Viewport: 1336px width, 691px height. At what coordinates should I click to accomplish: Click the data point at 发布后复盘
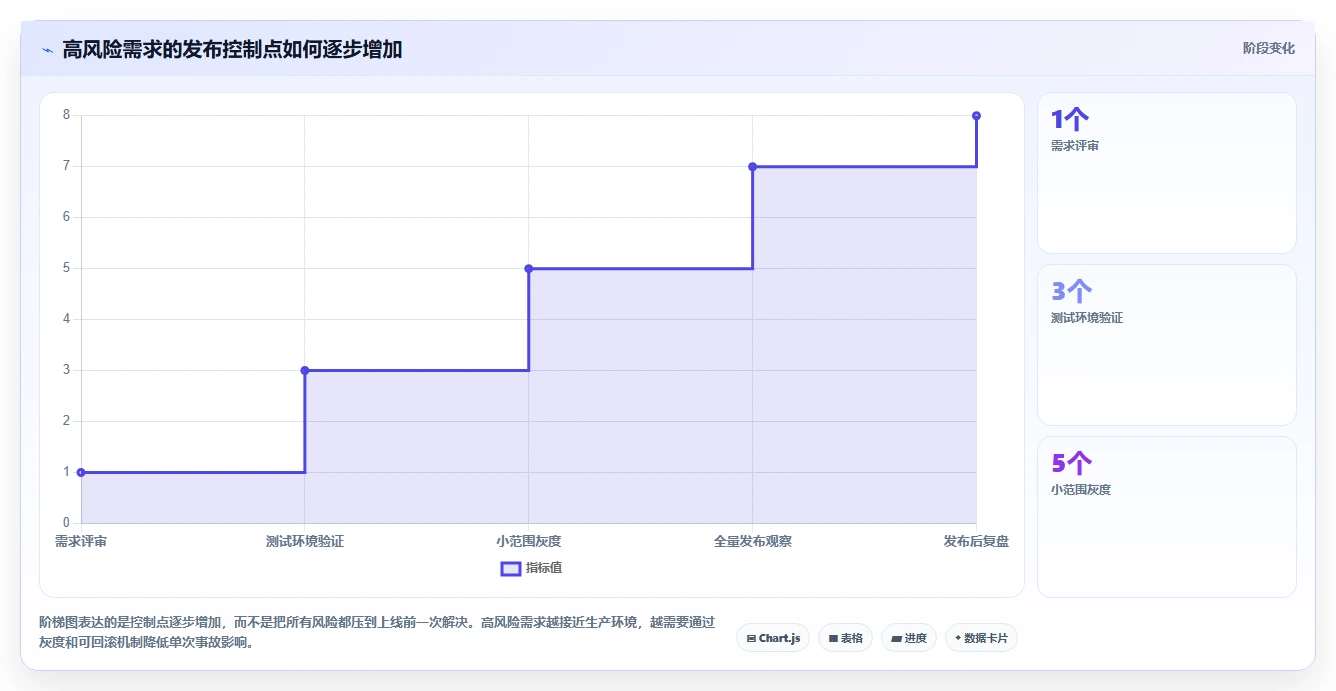(976, 115)
